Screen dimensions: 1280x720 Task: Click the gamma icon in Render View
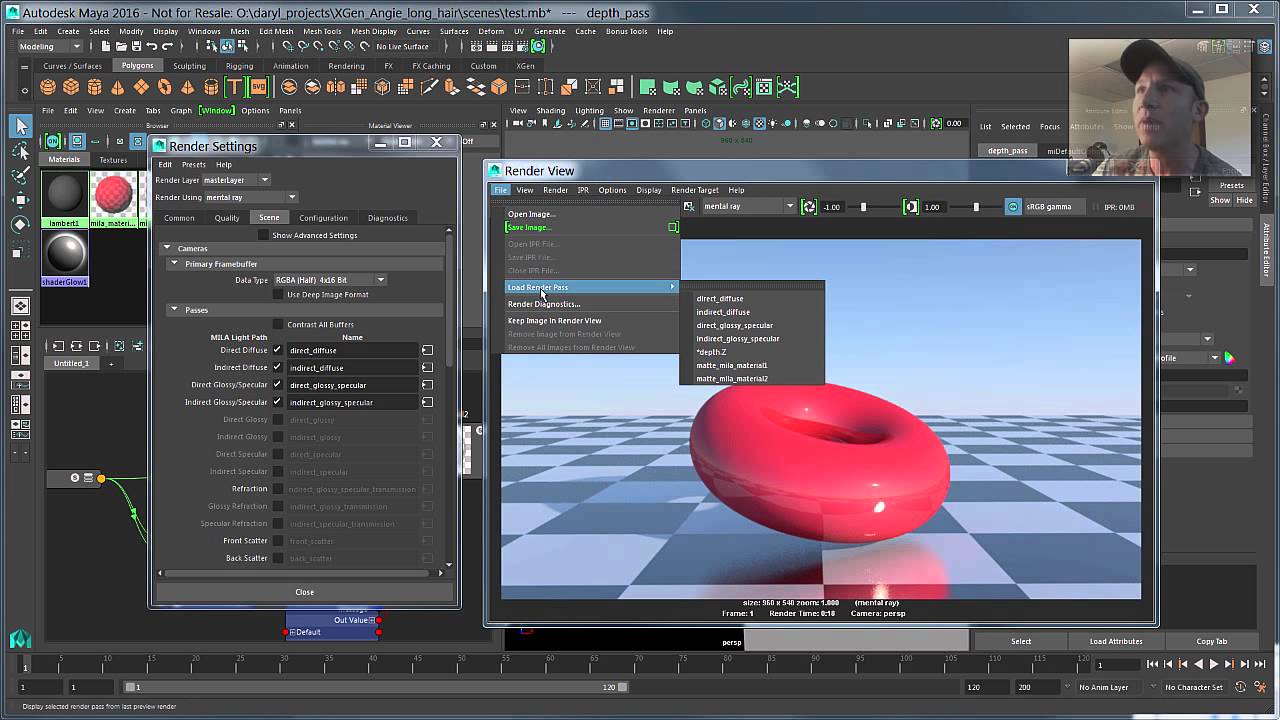click(910, 207)
